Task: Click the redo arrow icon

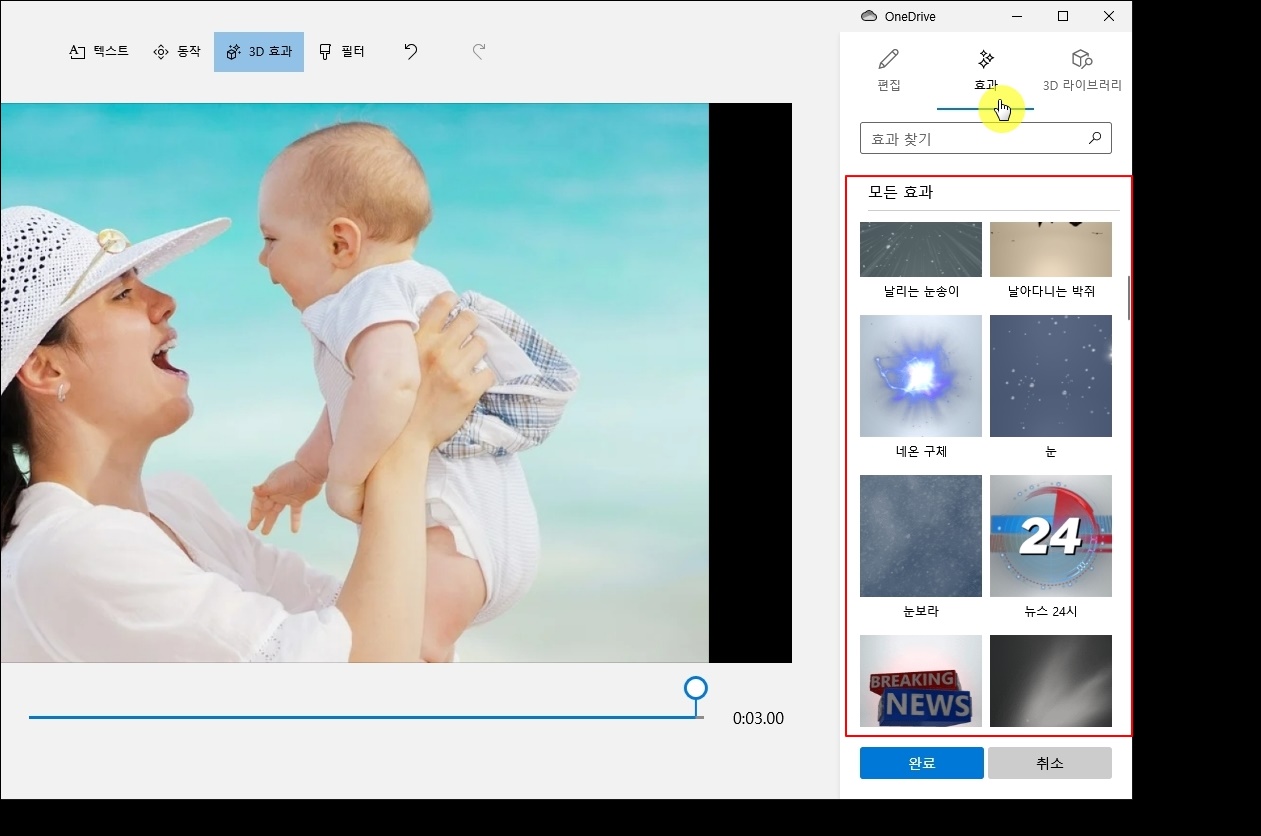Action: click(x=479, y=52)
